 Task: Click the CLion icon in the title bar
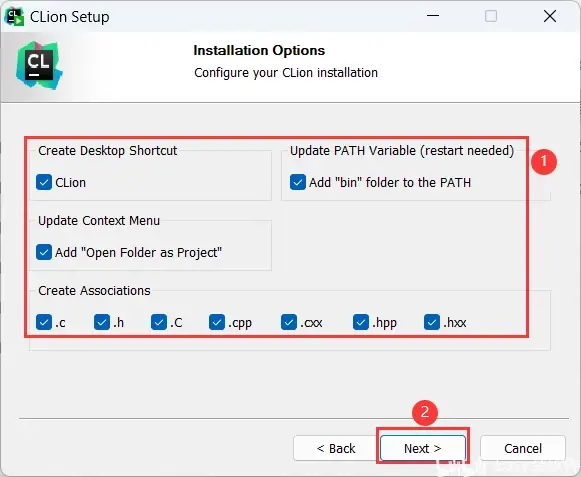[14, 17]
